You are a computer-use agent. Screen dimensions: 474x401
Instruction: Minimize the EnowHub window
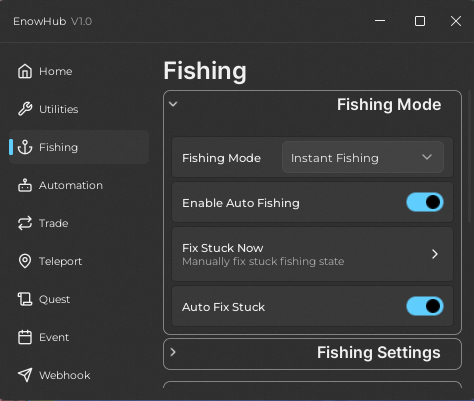coord(380,21)
